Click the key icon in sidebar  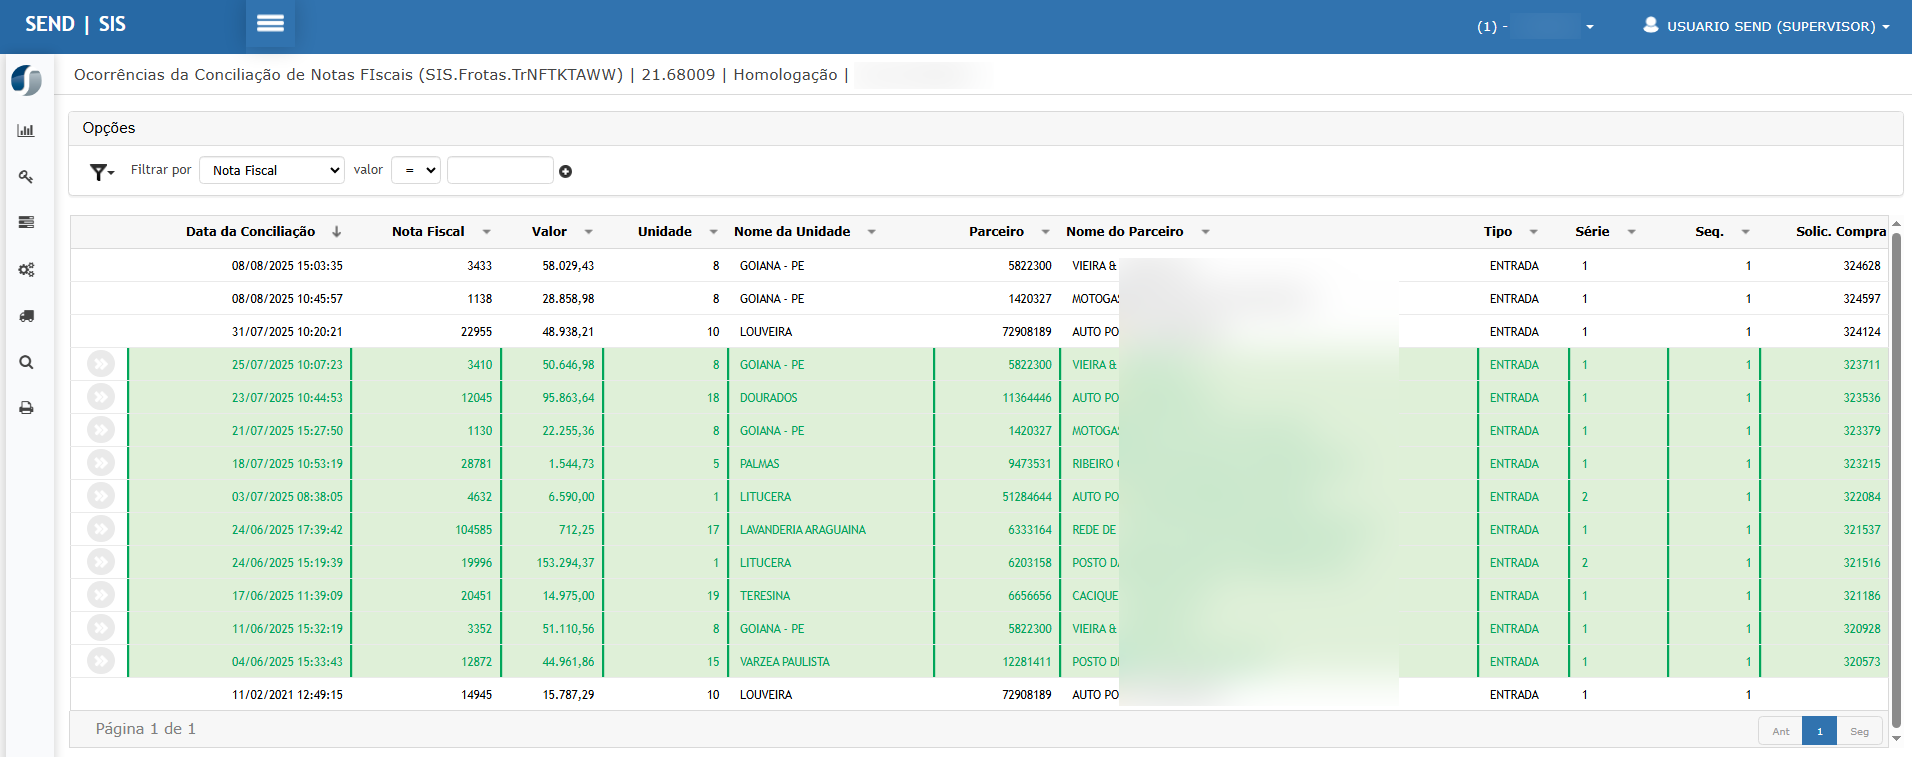pos(26,177)
